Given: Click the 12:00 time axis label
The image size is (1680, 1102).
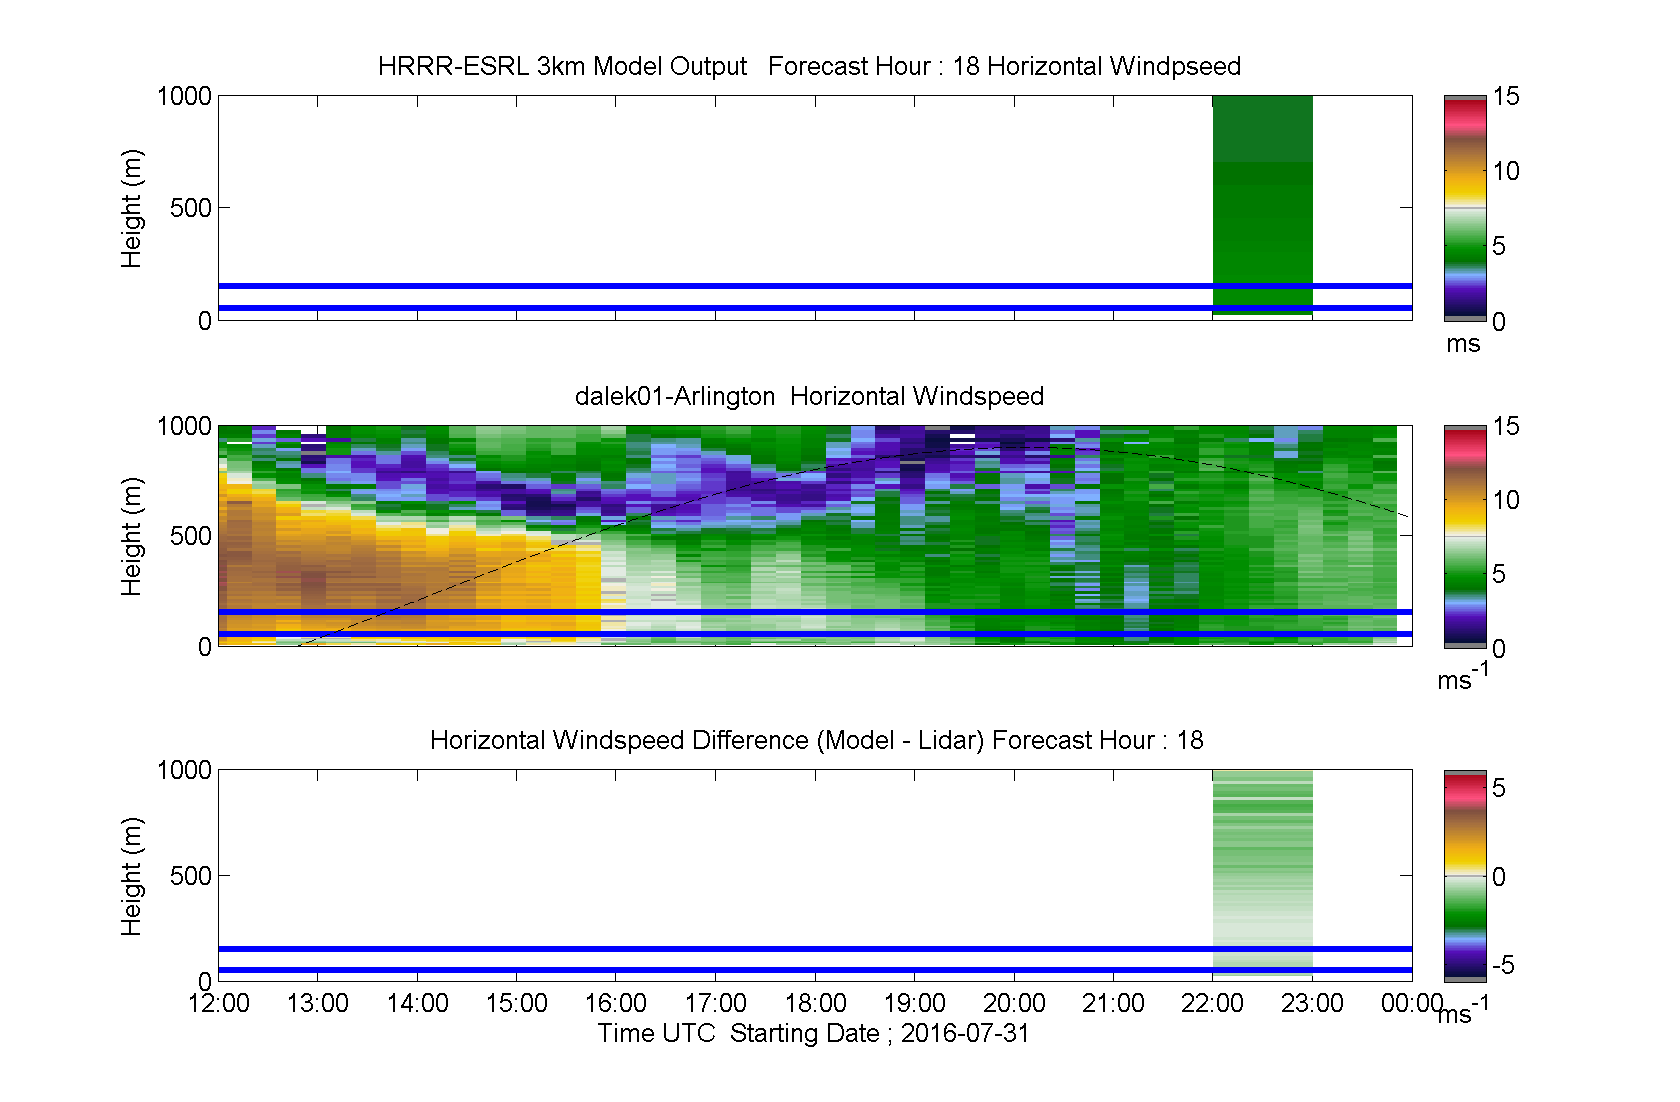Looking at the screenshot, I should [218, 1003].
